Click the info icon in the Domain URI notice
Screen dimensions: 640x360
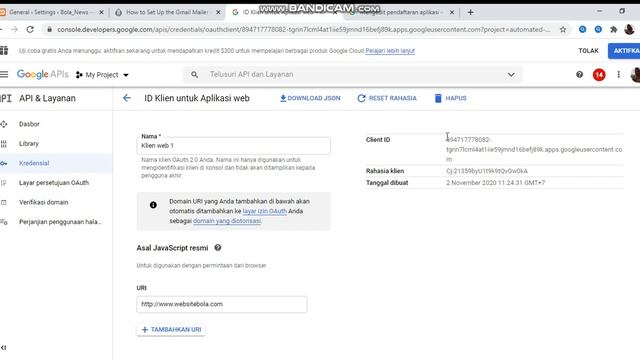pyautogui.click(x=153, y=205)
